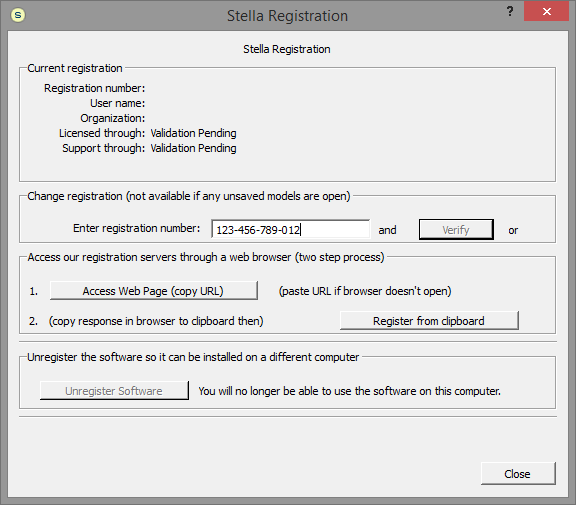Click the paste URL if browser doesn't open hint
The image size is (576, 505).
point(365,291)
